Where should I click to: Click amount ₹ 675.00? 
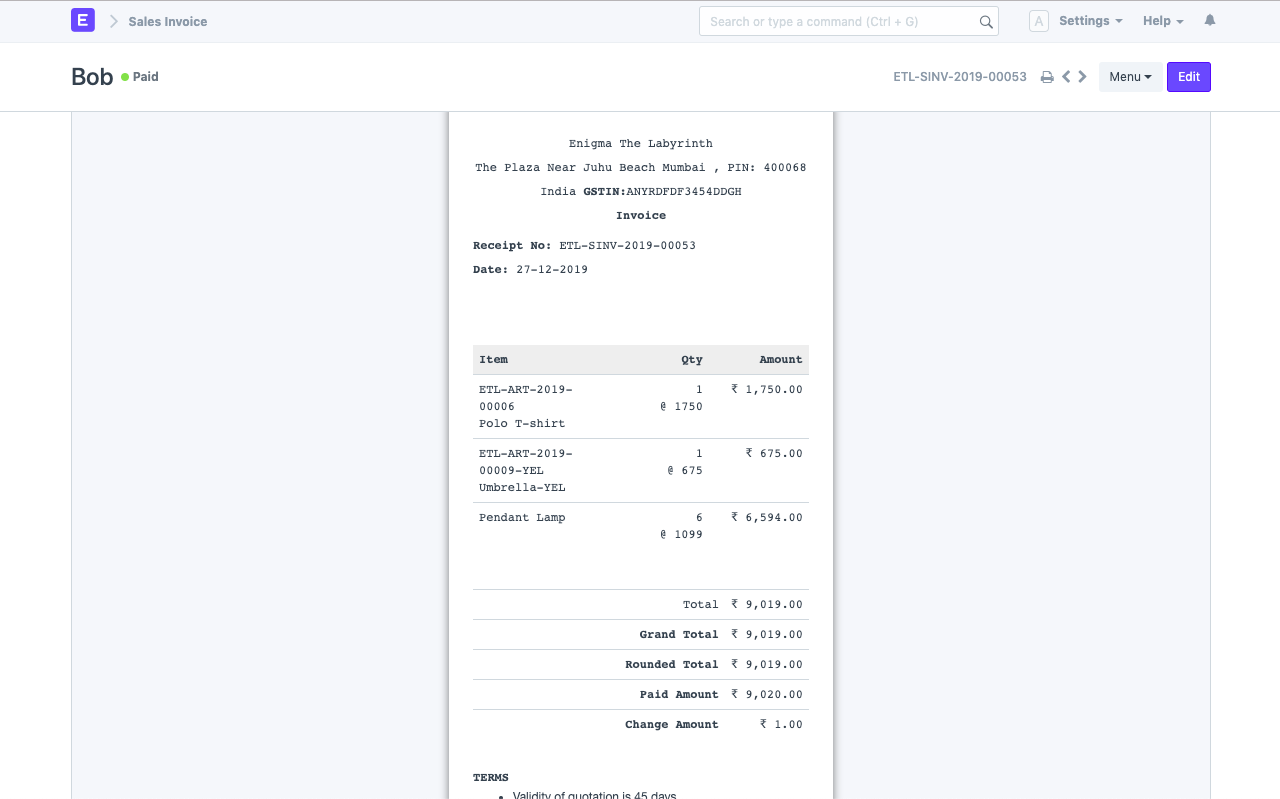[774, 454]
